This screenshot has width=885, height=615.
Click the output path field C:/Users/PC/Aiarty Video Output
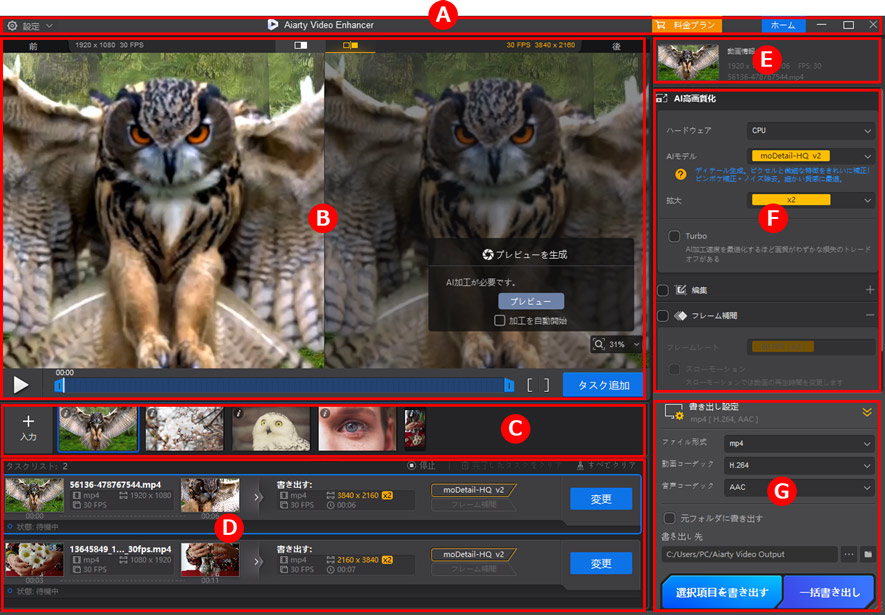(750, 554)
